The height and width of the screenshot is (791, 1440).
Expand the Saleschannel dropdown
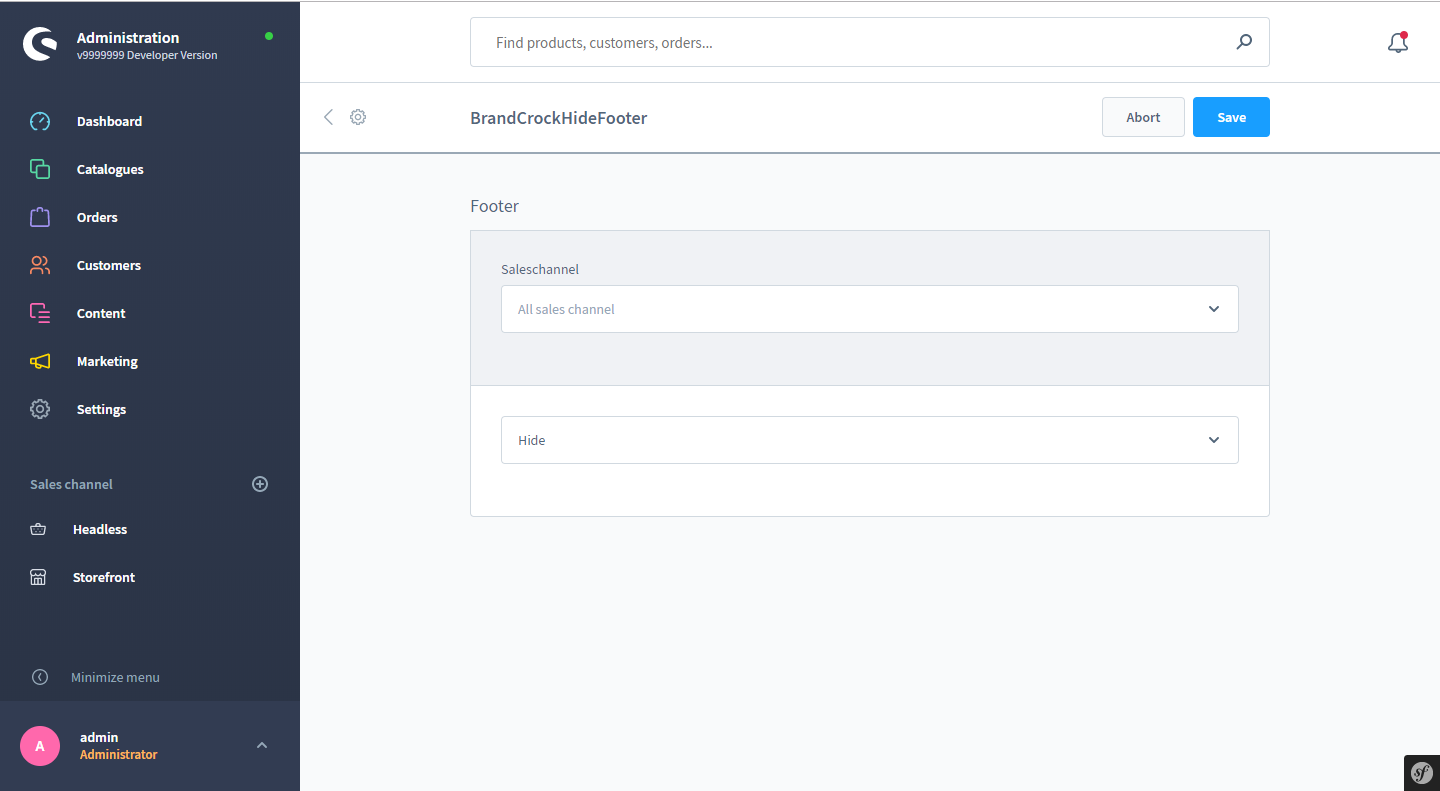click(x=870, y=309)
